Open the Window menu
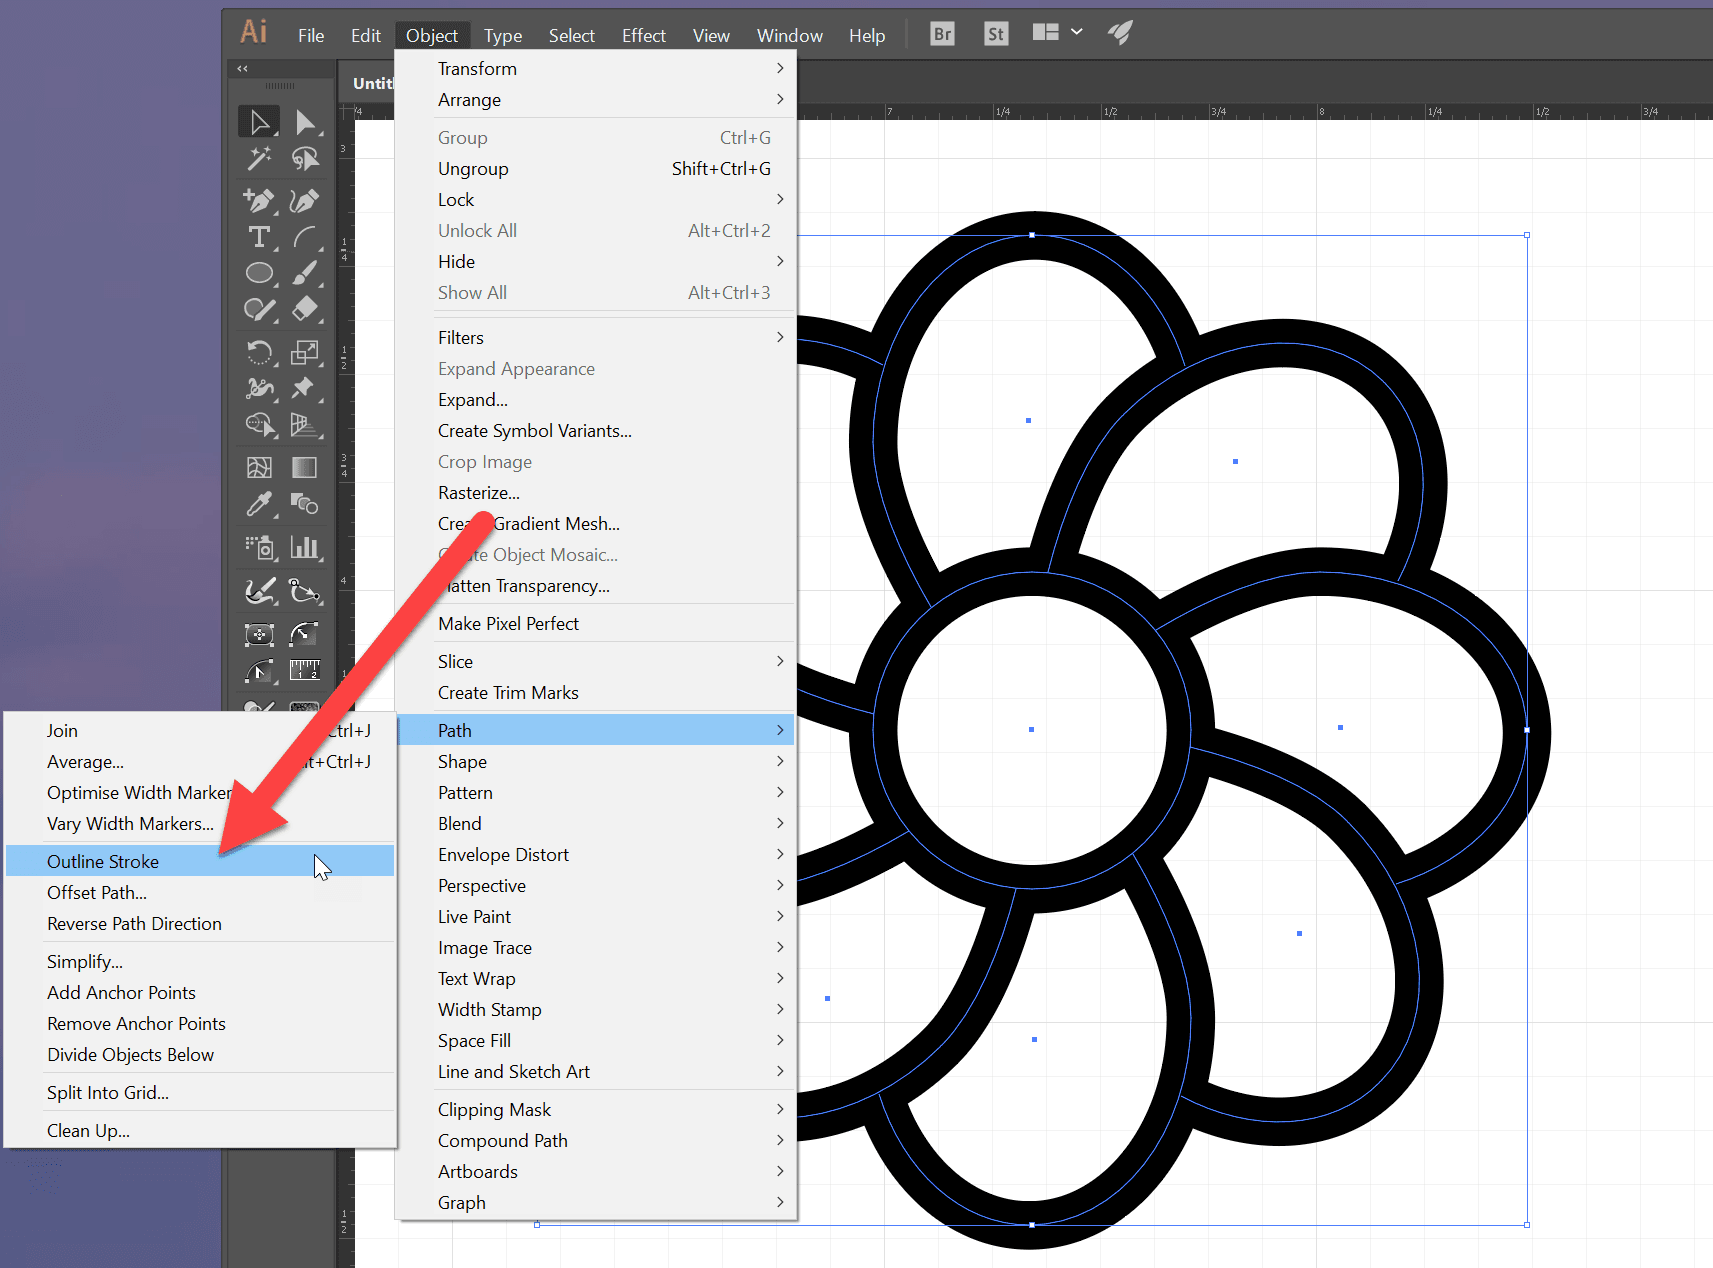This screenshot has height=1268, width=1713. click(789, 35)
